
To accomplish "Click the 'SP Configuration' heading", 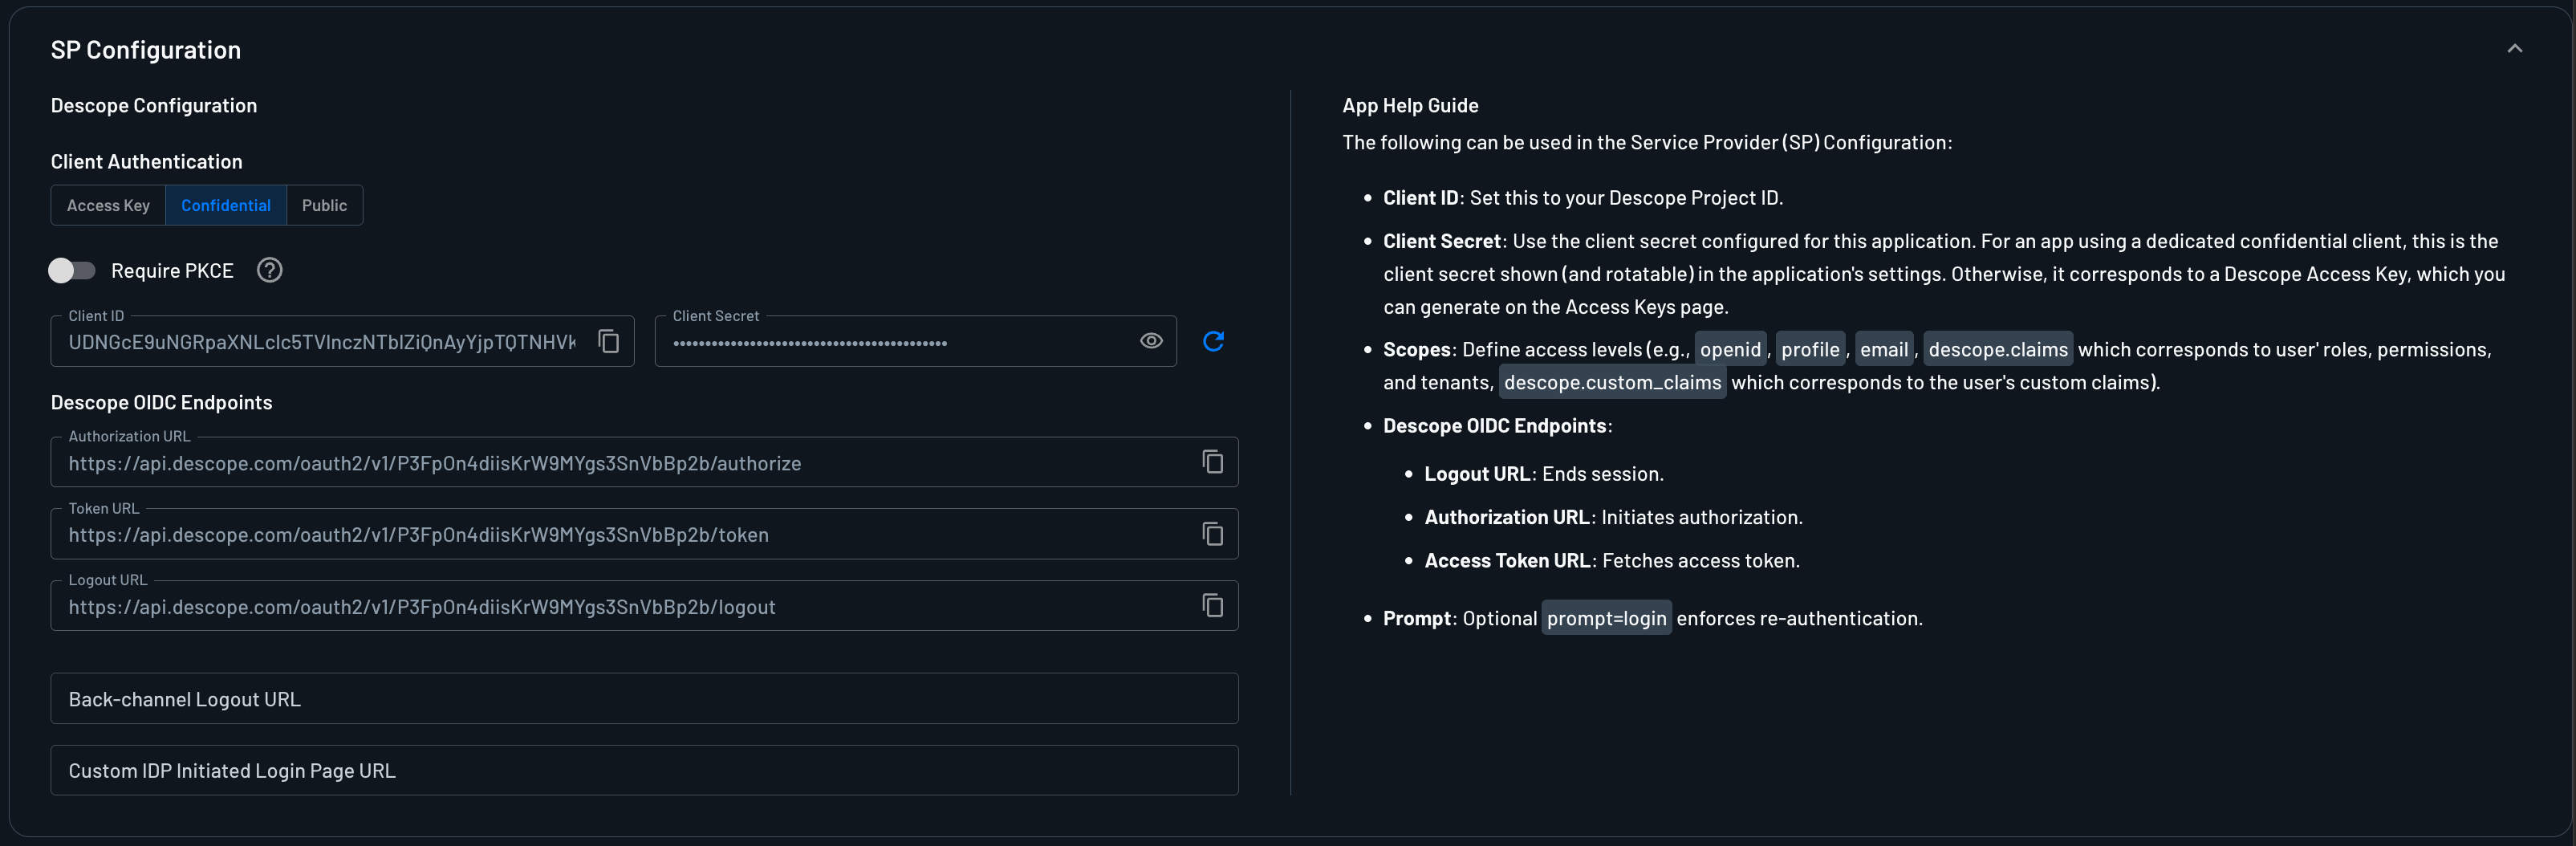I will [x=146, y=50].
